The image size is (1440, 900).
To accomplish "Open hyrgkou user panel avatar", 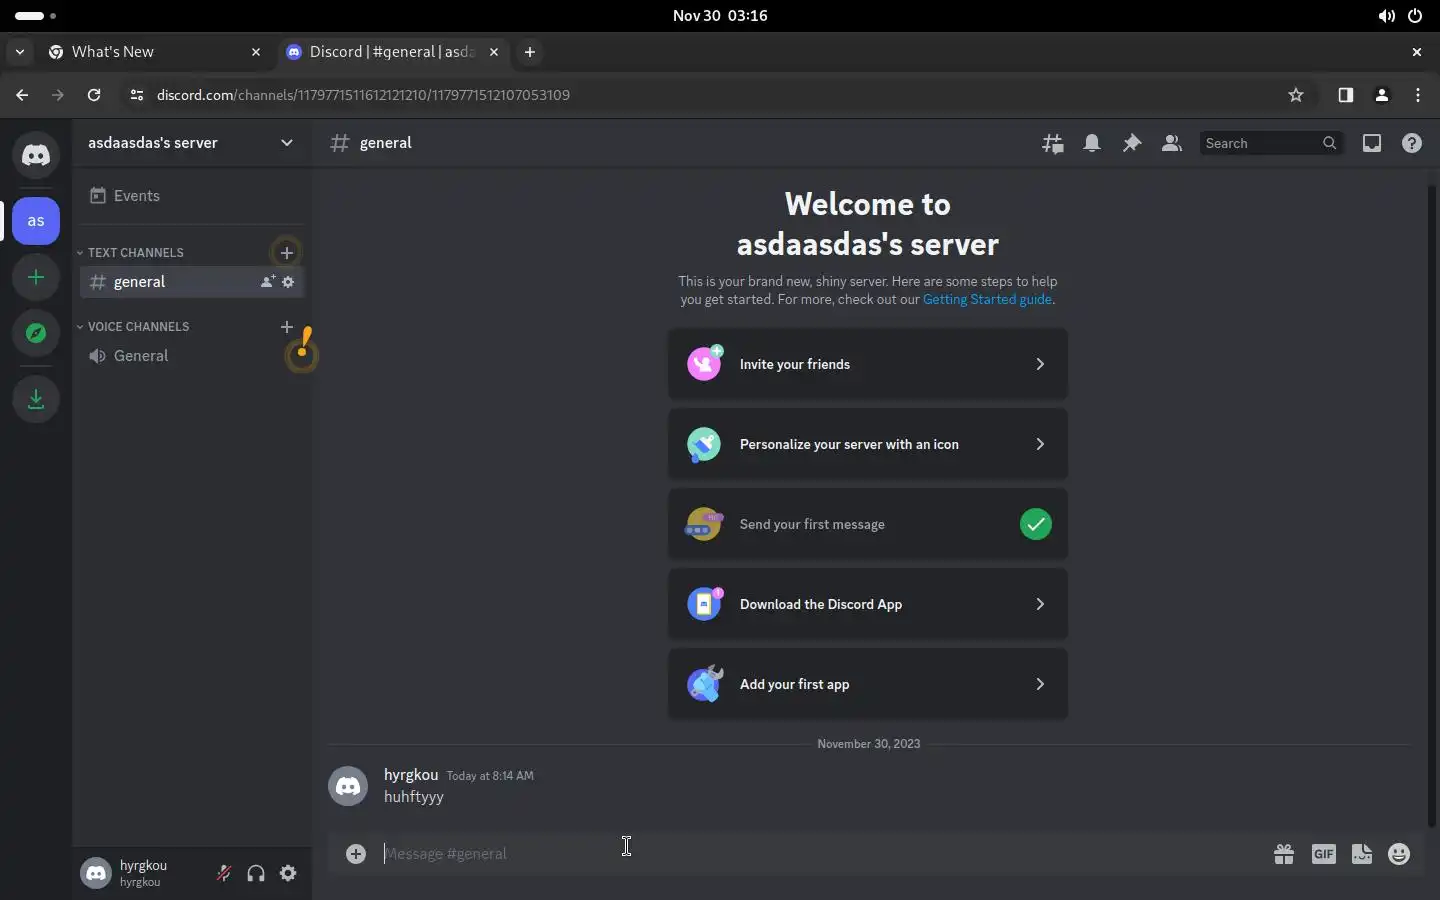I will 96,873.
